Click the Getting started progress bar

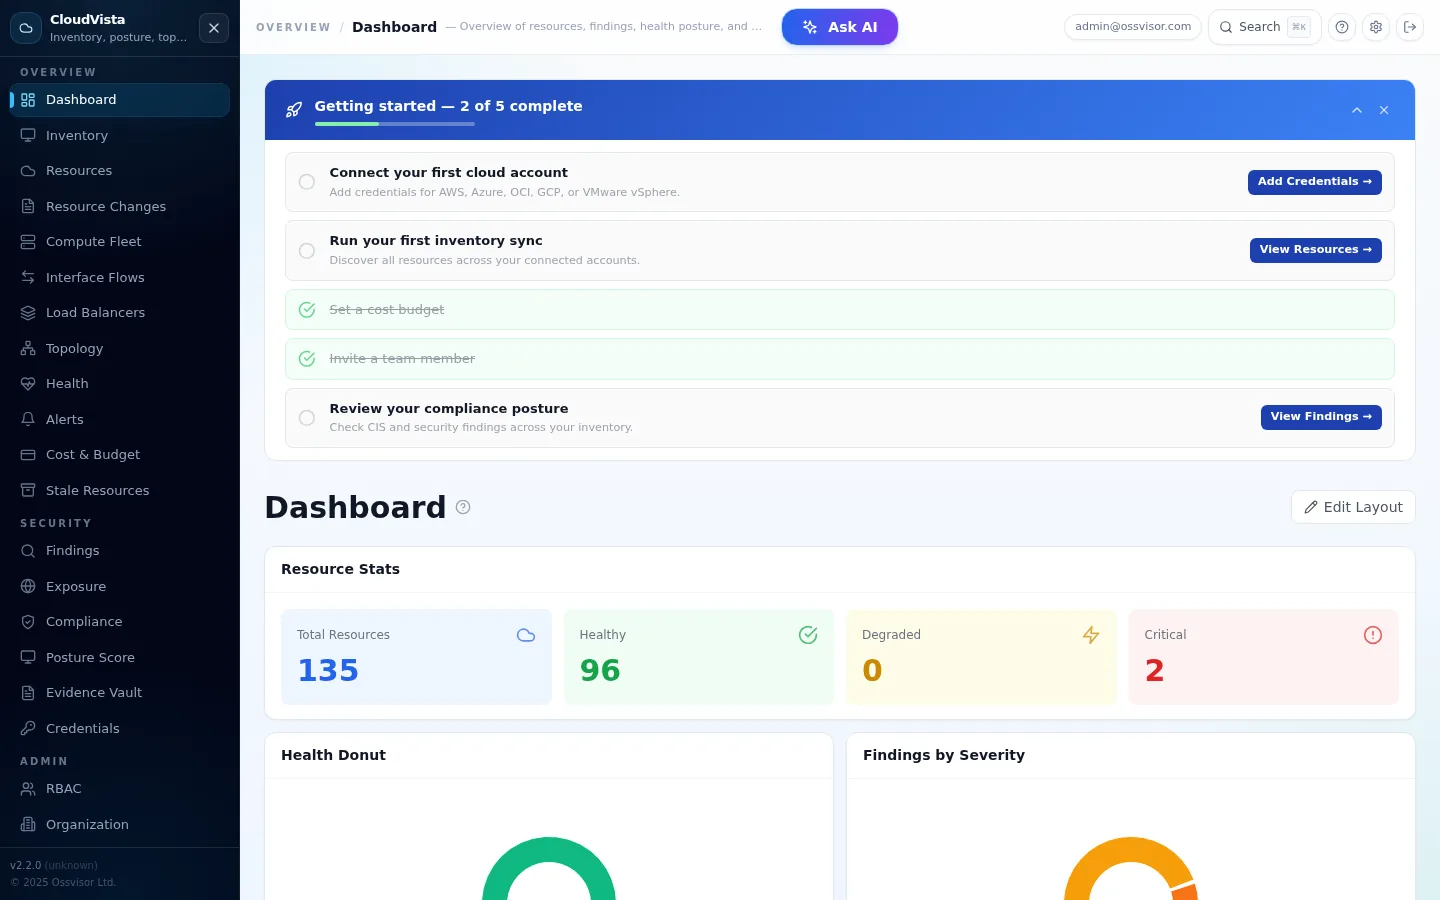click(395, 124)
